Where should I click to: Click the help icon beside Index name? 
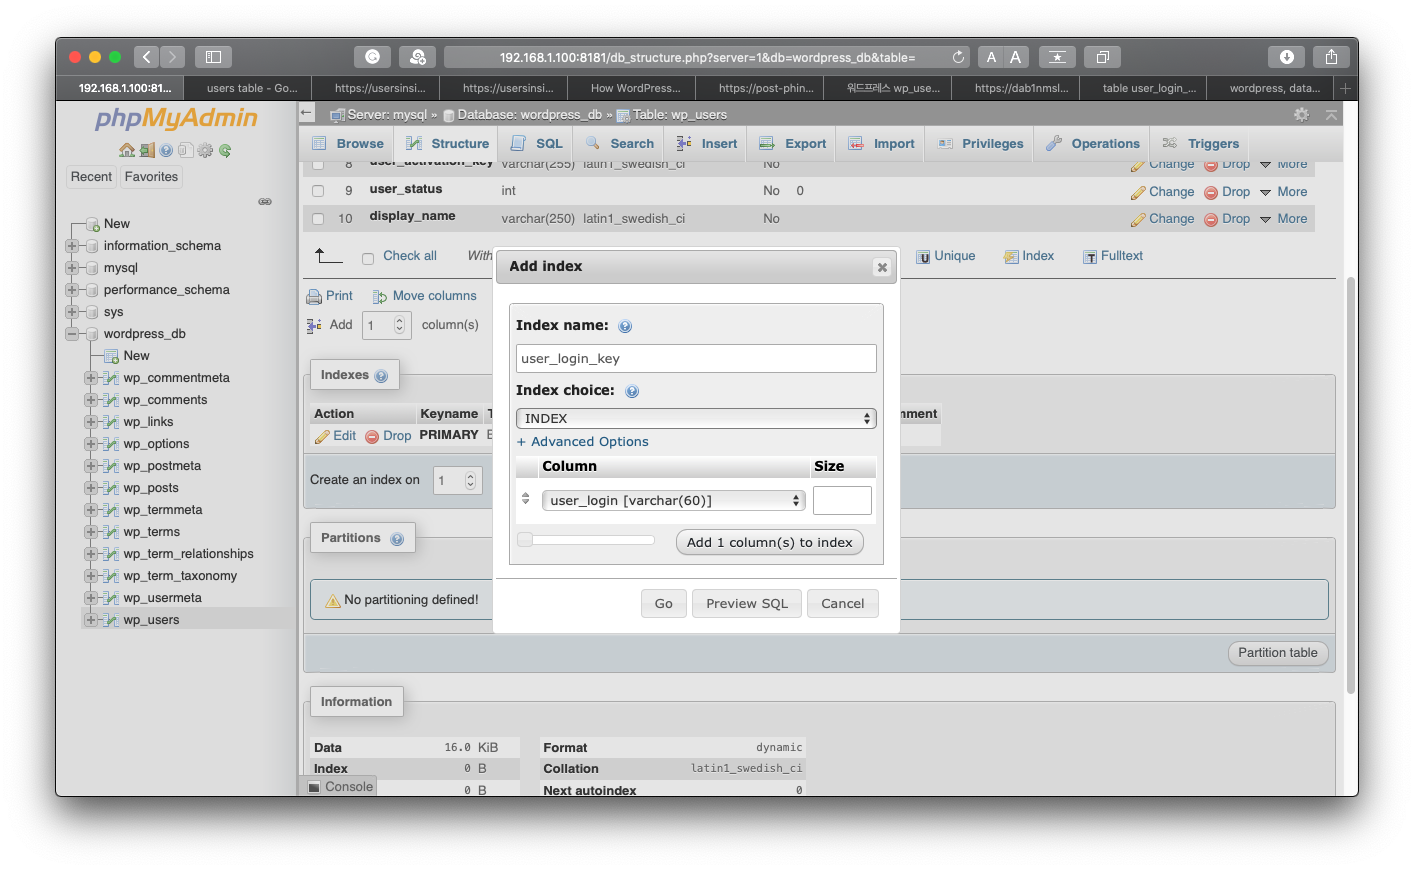(x=625, y=326)
